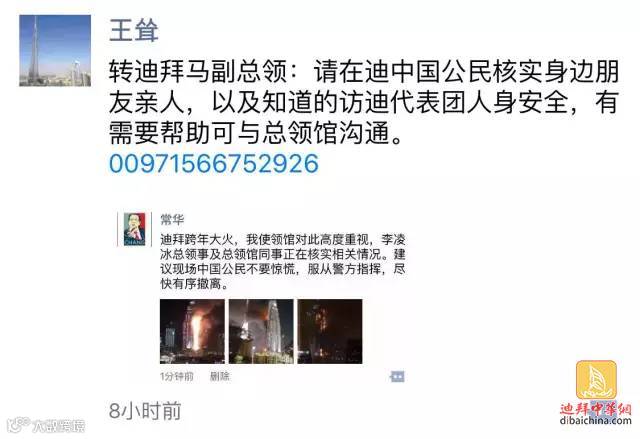Click the Weibo watermark username text
Screen dimensions: 640x439
[59, 426]
